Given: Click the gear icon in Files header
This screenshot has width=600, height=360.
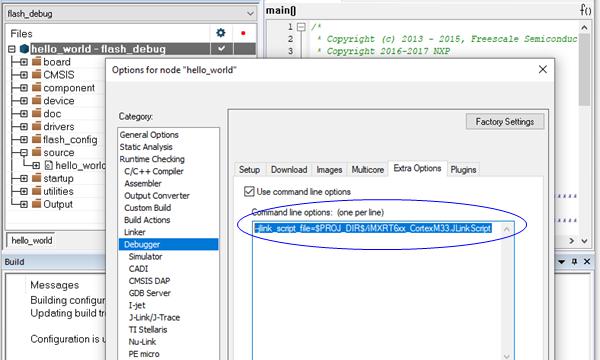Looking at the screenshot, I should click(x=221, y=33).
